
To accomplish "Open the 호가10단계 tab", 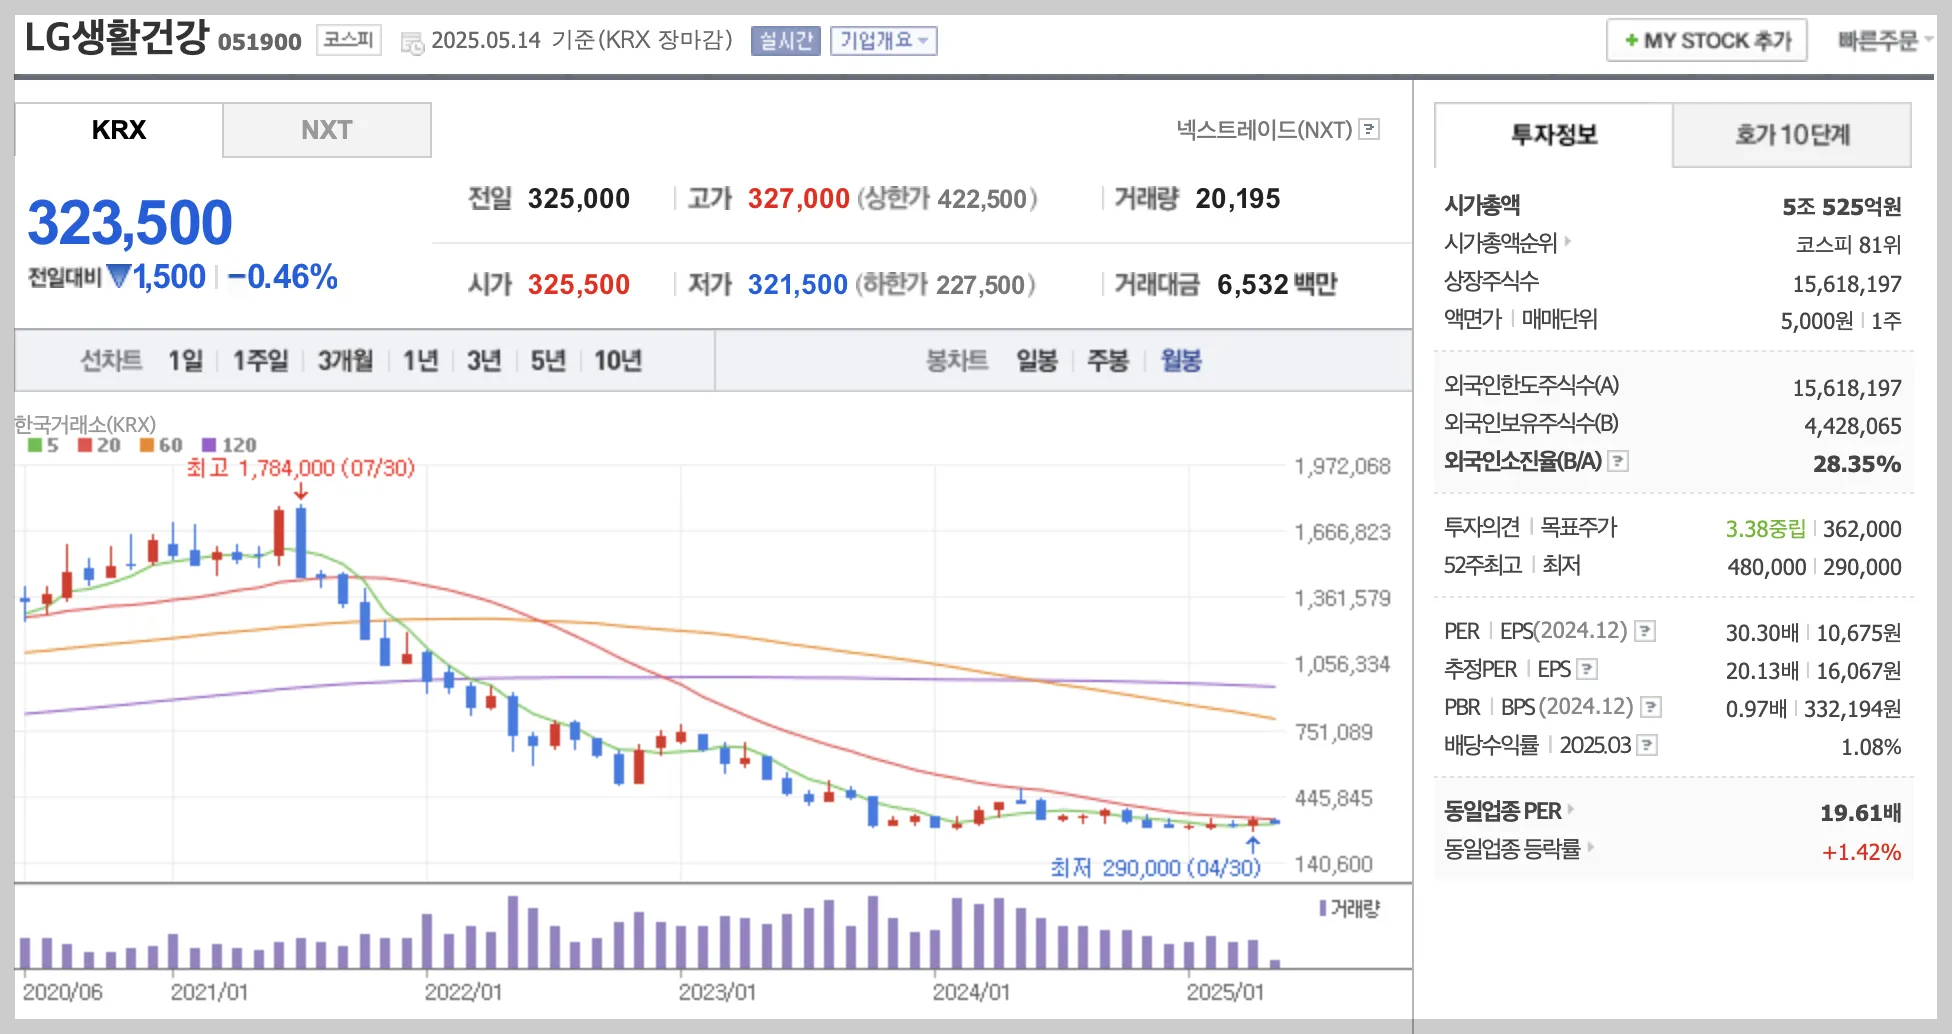I will (x=1792, y=134).
